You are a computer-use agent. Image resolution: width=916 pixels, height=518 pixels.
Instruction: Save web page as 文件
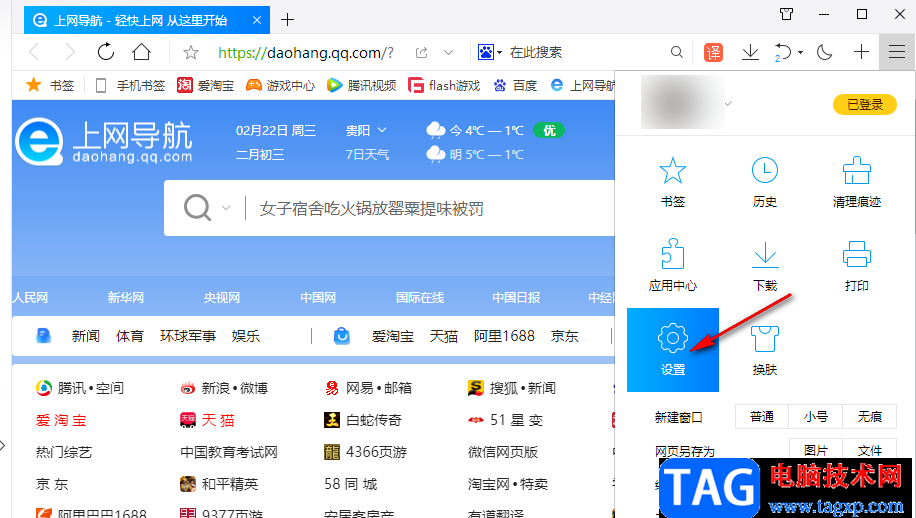869,450
